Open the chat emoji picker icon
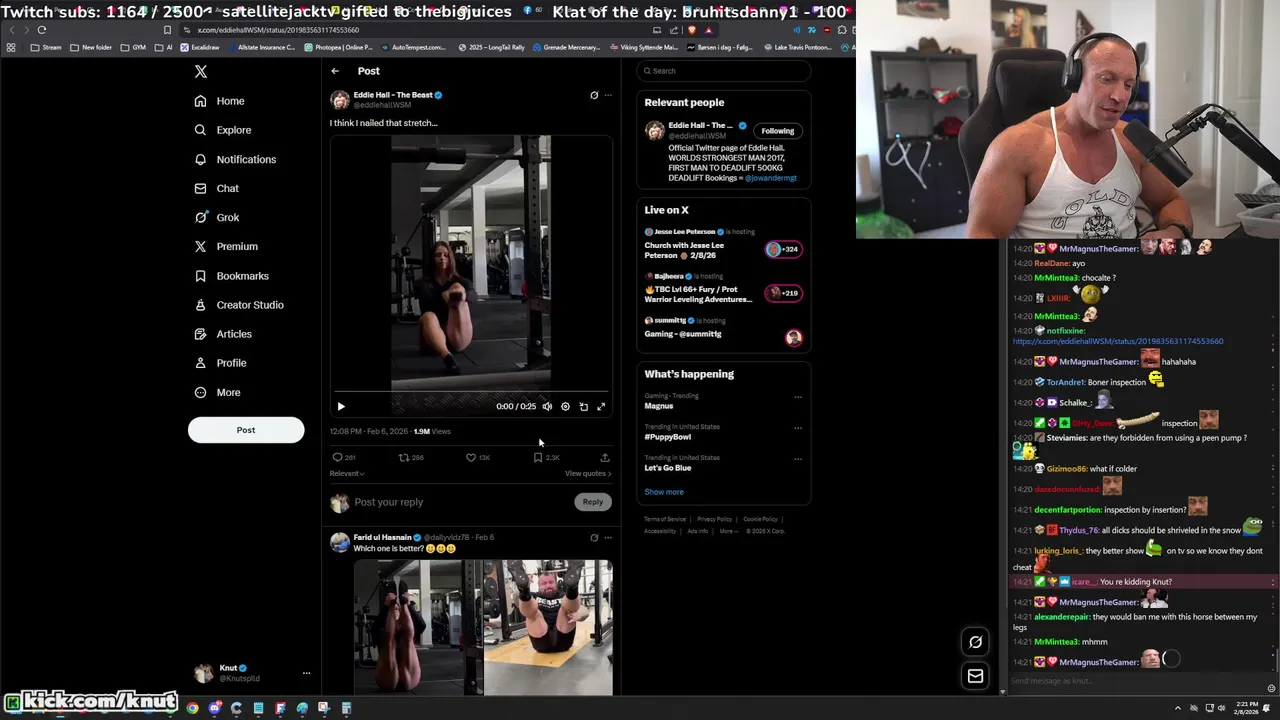Screen dimensions: 1280x720 (1272, 688)
